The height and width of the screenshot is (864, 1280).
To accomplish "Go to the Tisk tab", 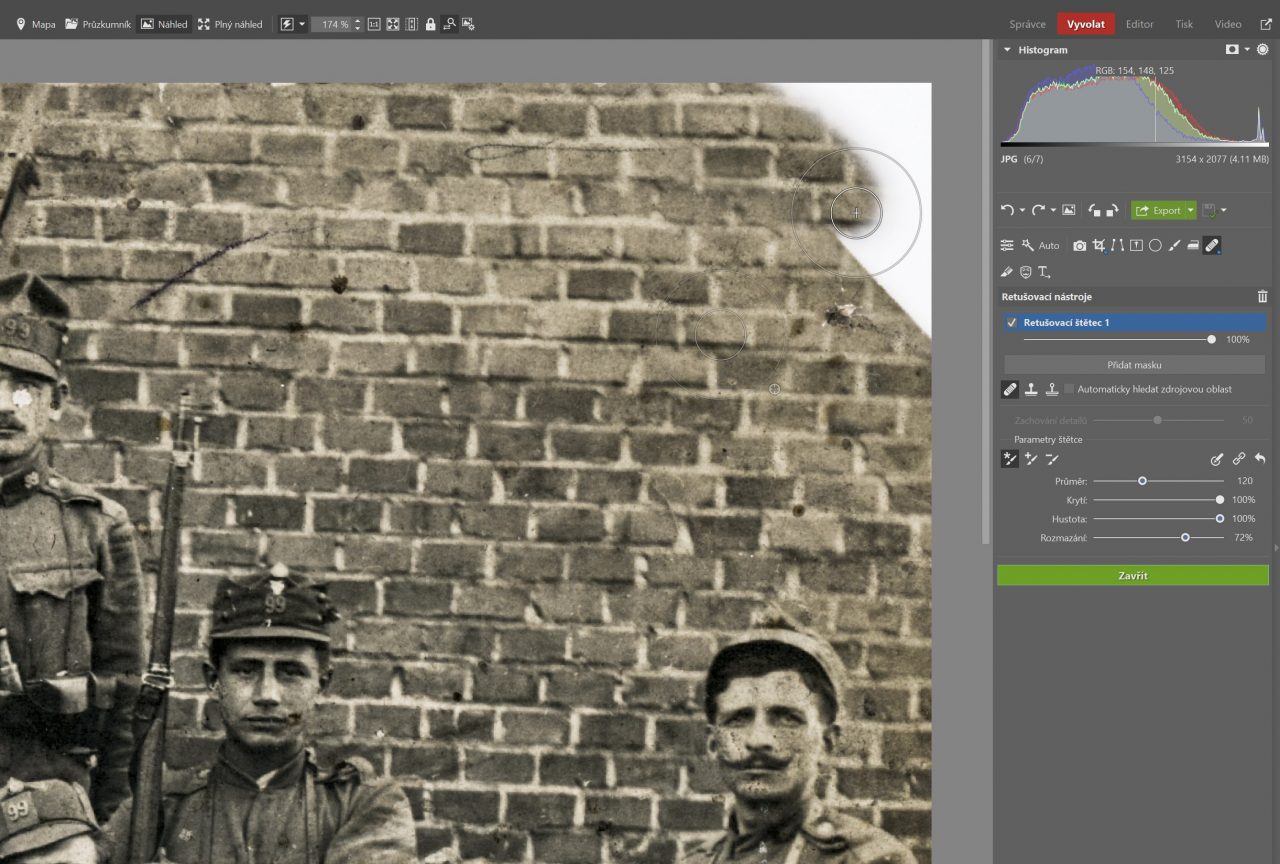I will click(x=1184, y=24).
